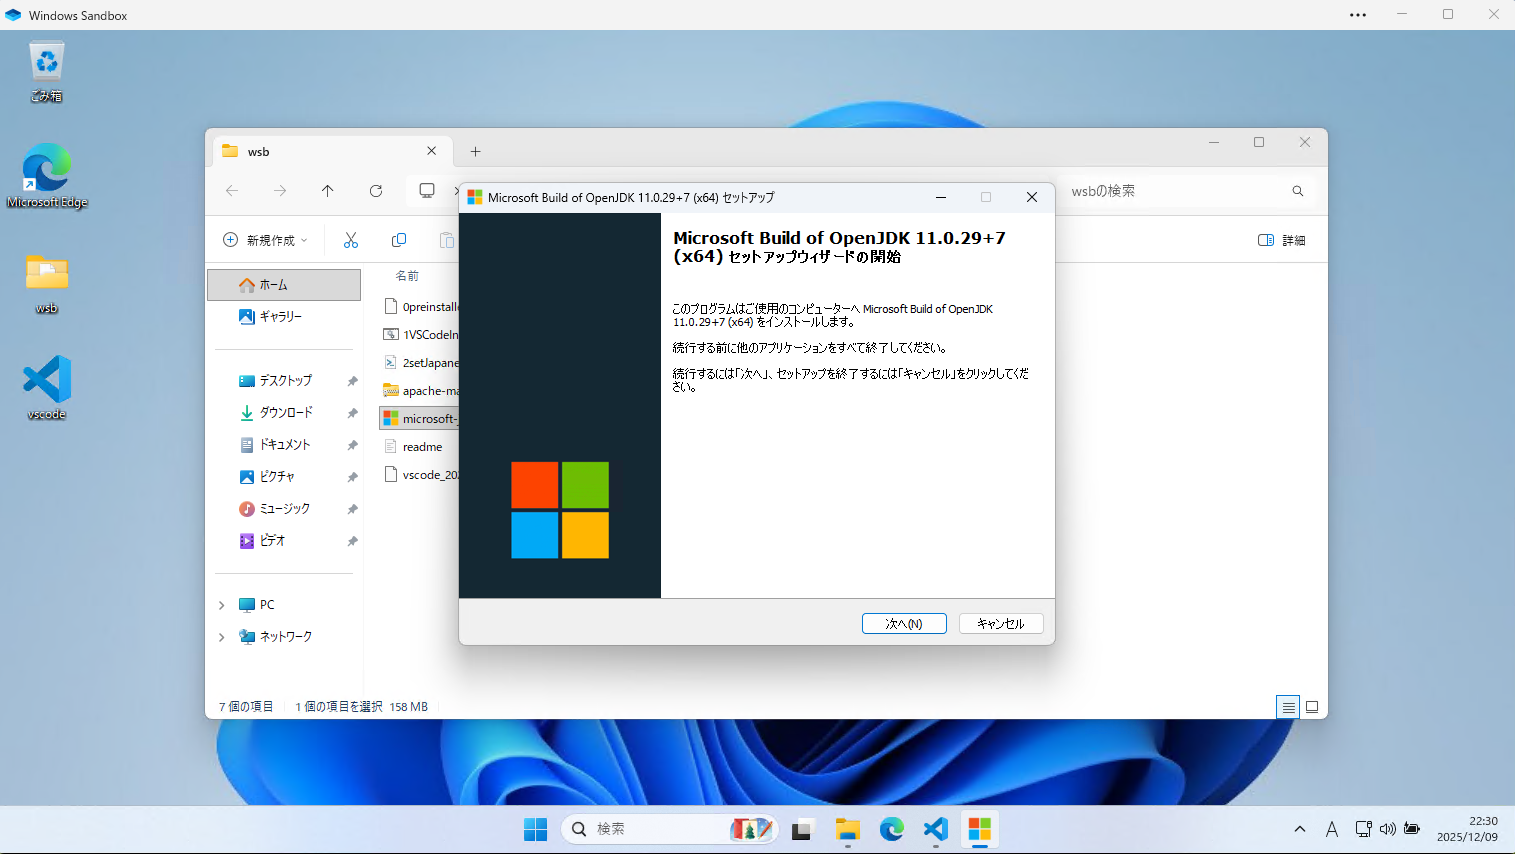Click the OpenJDK installer taskbar icon
The image size is (1515, 854).
coord(980,829)
